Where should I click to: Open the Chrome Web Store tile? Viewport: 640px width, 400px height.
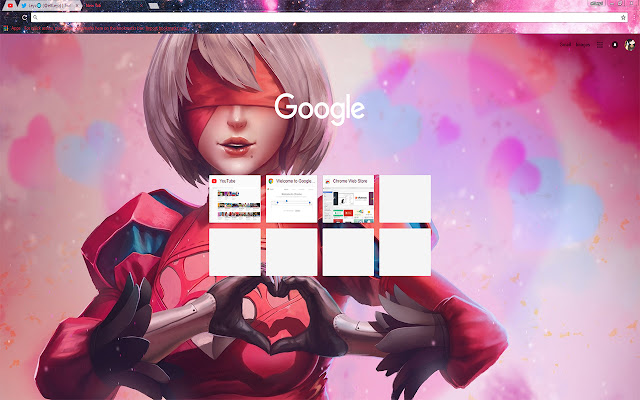tap(348, 199)
